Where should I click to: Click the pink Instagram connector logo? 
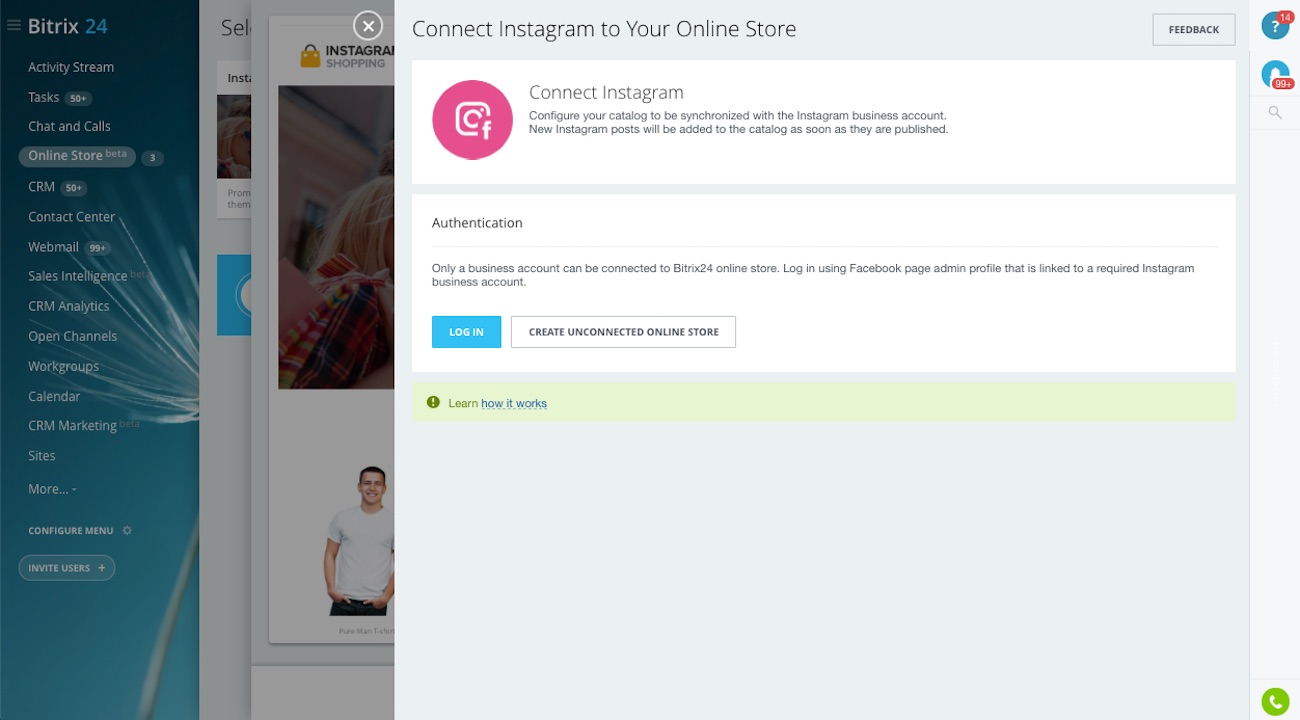(472, 120)
